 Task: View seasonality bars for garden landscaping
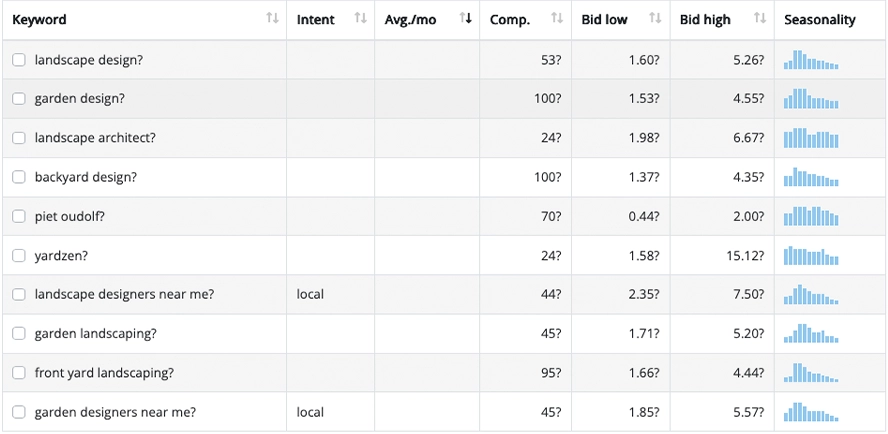point(811,334)
